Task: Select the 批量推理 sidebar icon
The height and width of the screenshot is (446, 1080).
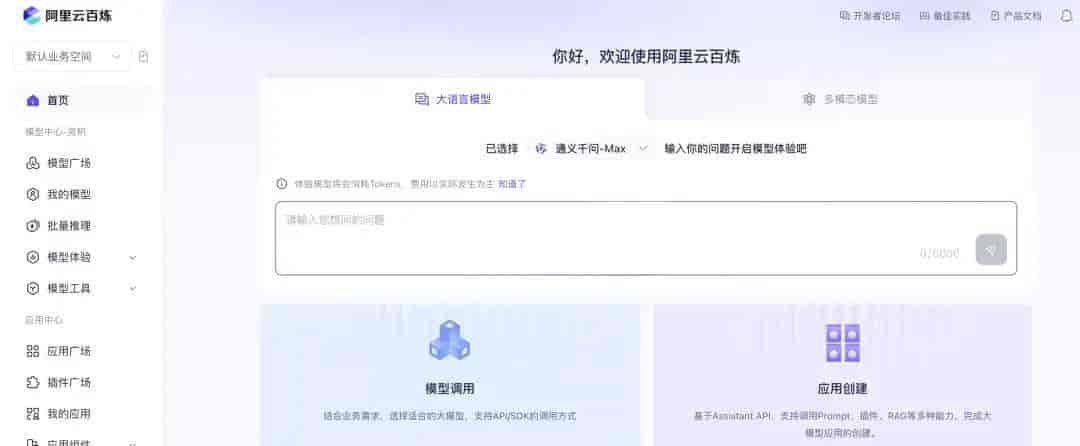Action: coord(32,226)
